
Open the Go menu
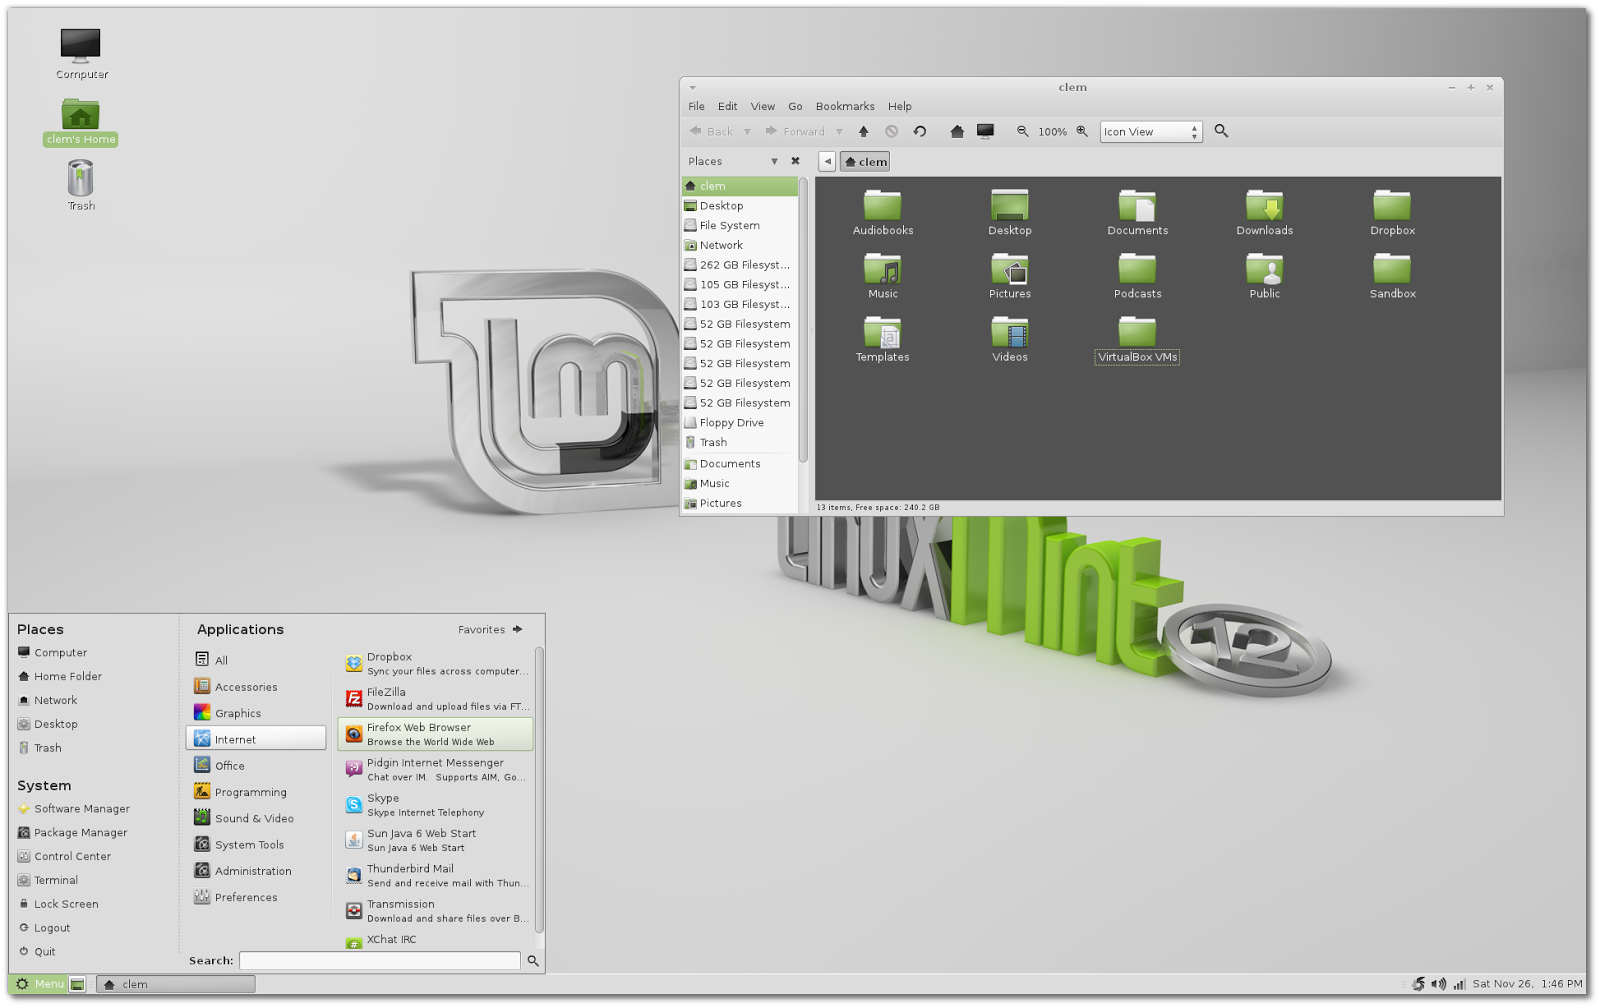[x=795, y=106]
